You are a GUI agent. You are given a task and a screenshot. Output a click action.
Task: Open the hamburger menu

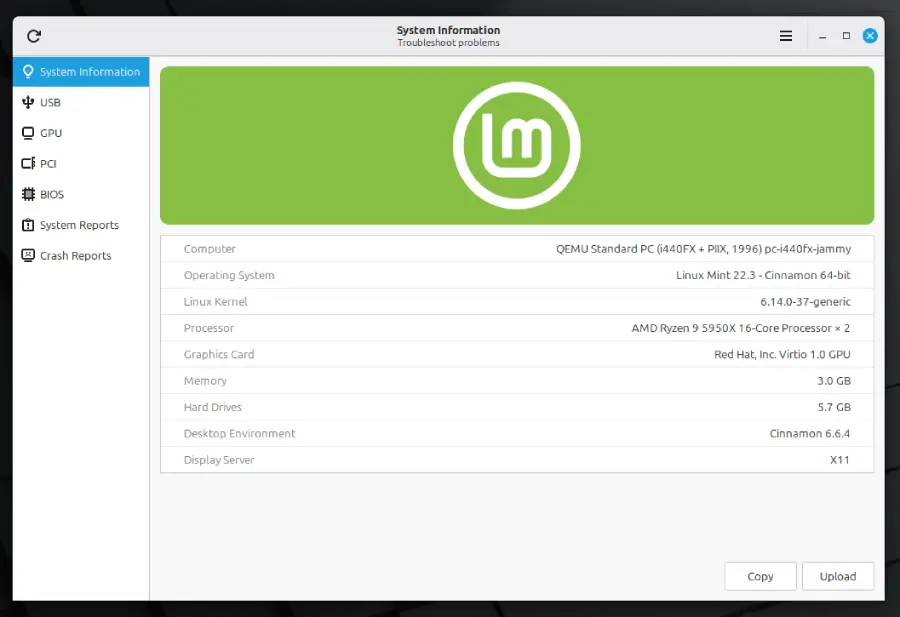[786, 36]
